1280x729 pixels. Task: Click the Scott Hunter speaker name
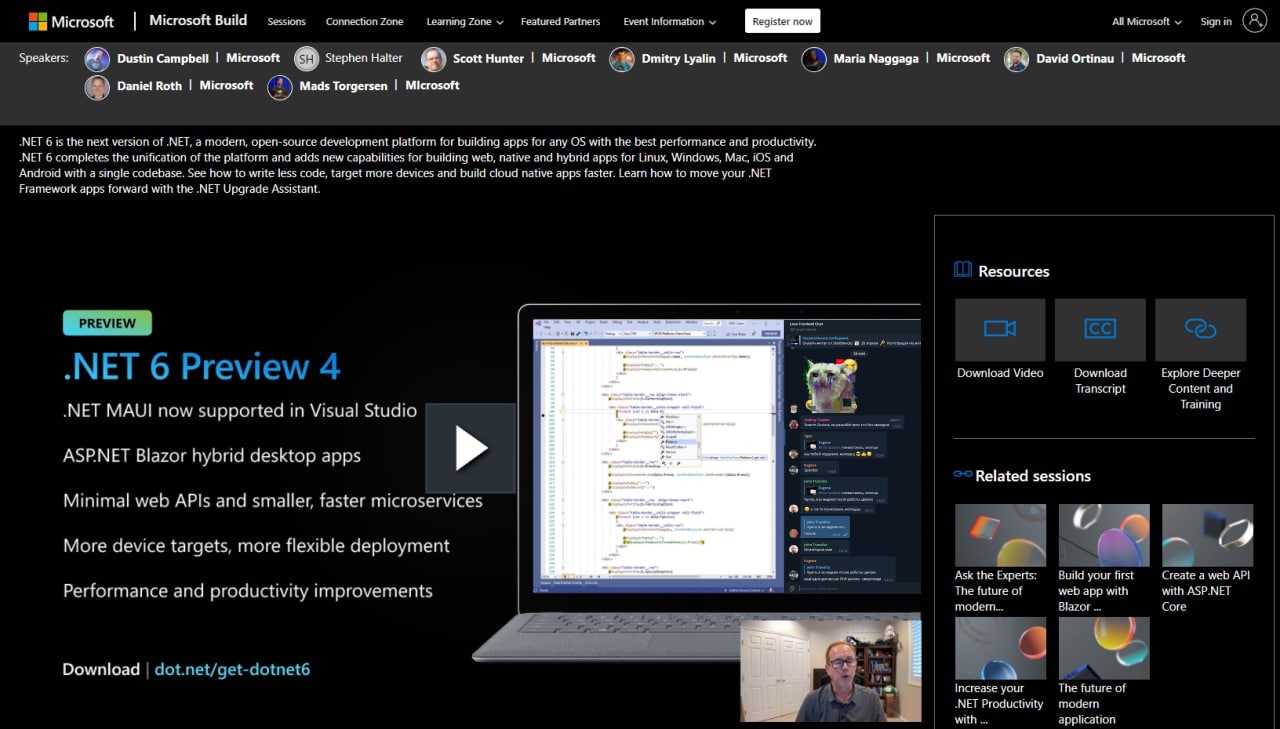coord(488,59)
